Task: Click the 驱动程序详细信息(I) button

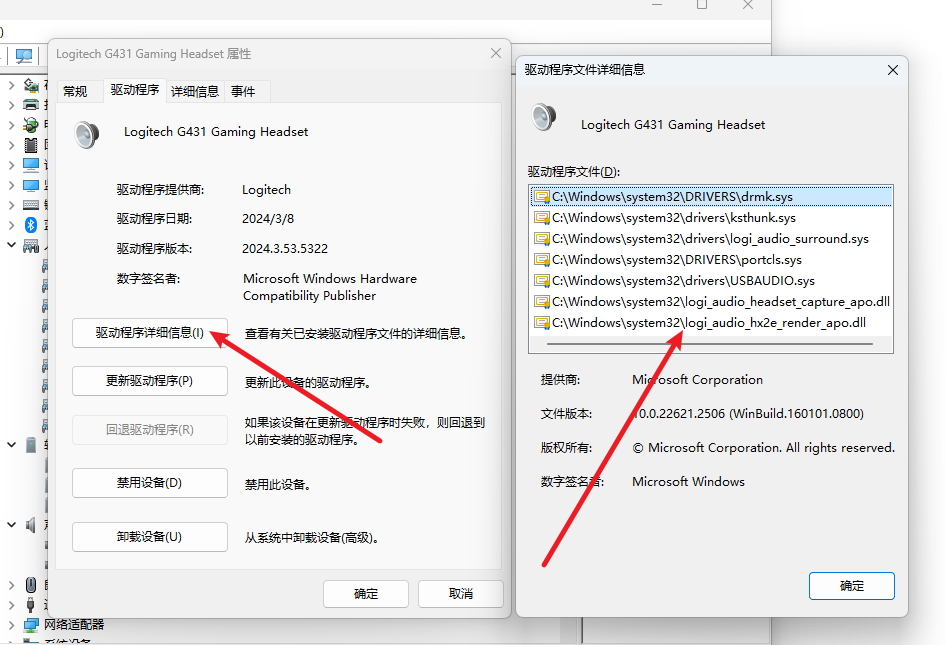Action: [150, 333]
